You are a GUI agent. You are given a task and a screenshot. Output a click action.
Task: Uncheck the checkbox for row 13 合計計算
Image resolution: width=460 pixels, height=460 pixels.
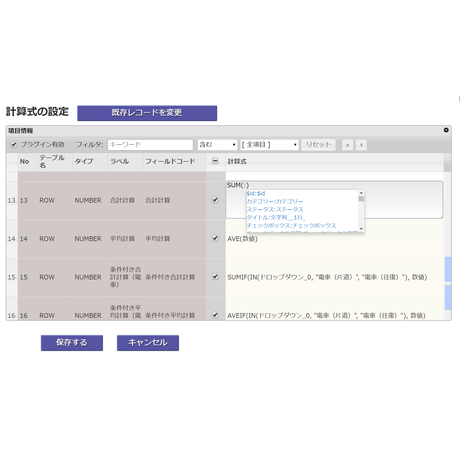pos(215,200)
